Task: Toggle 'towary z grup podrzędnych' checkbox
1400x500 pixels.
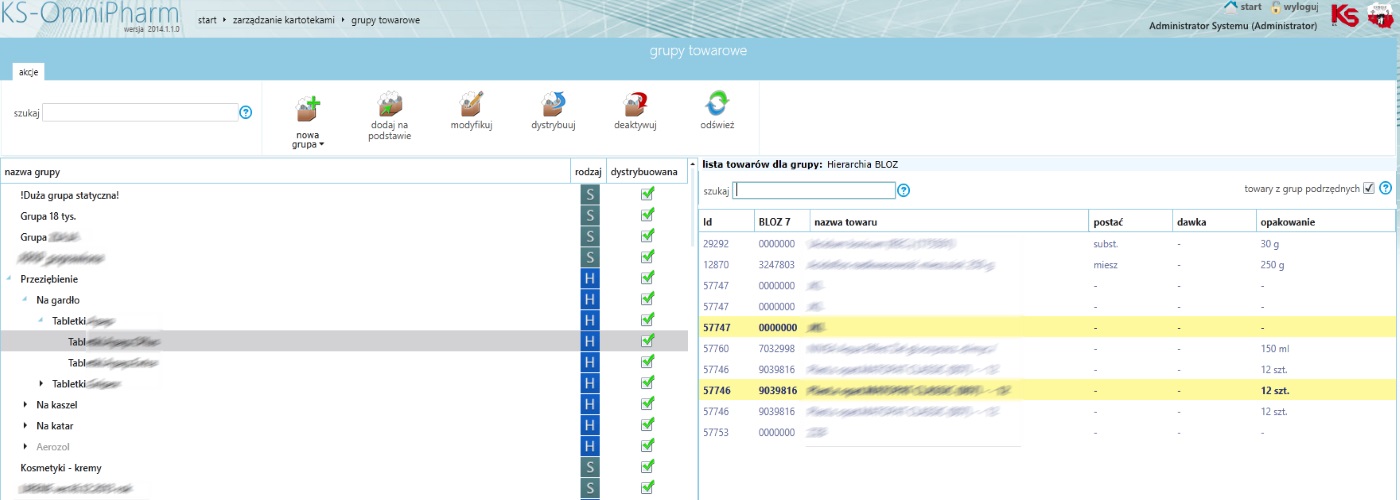Action: (1369, 188)
